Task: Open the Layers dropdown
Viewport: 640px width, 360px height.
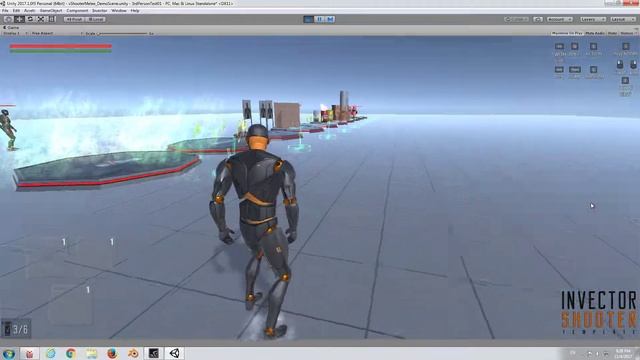Action: [x=593, y=19]
